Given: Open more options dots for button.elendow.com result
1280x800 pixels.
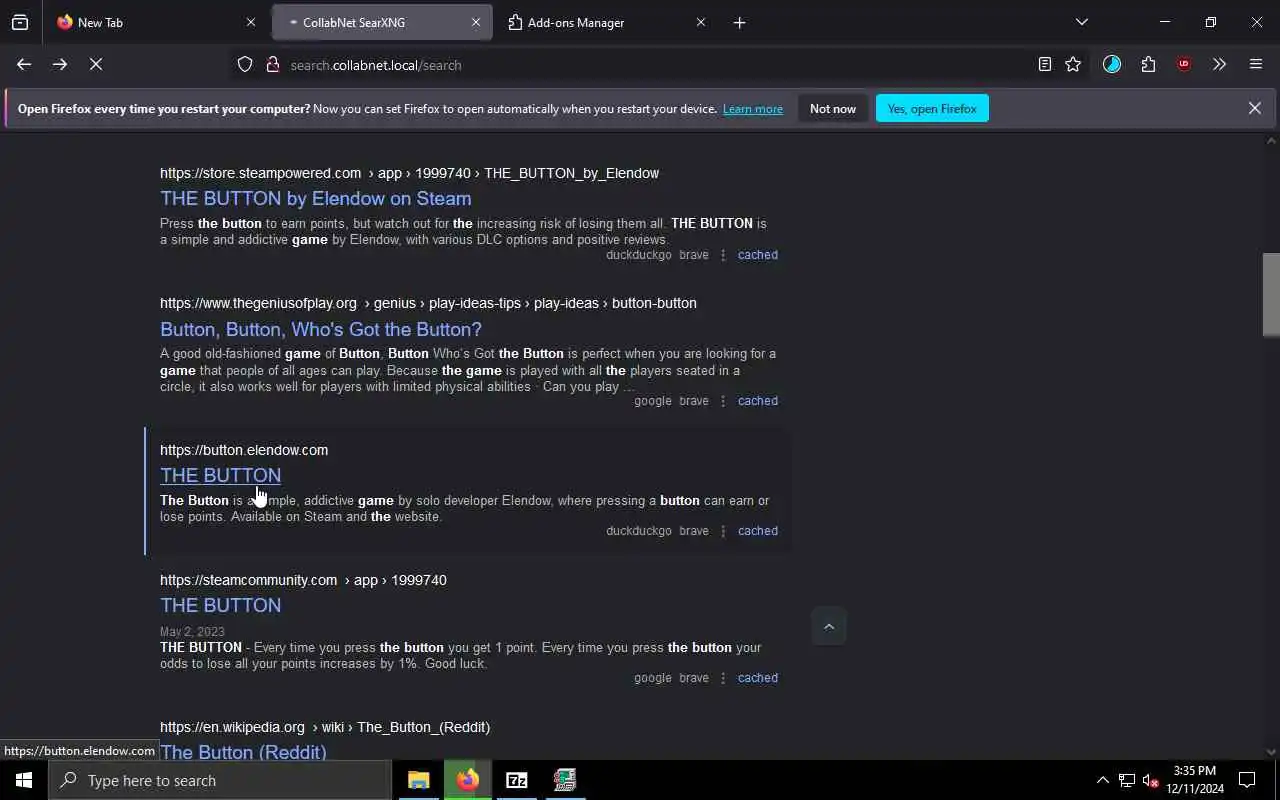Looking at the screenshot, I should pyautogui.click(x=723, y=531).
